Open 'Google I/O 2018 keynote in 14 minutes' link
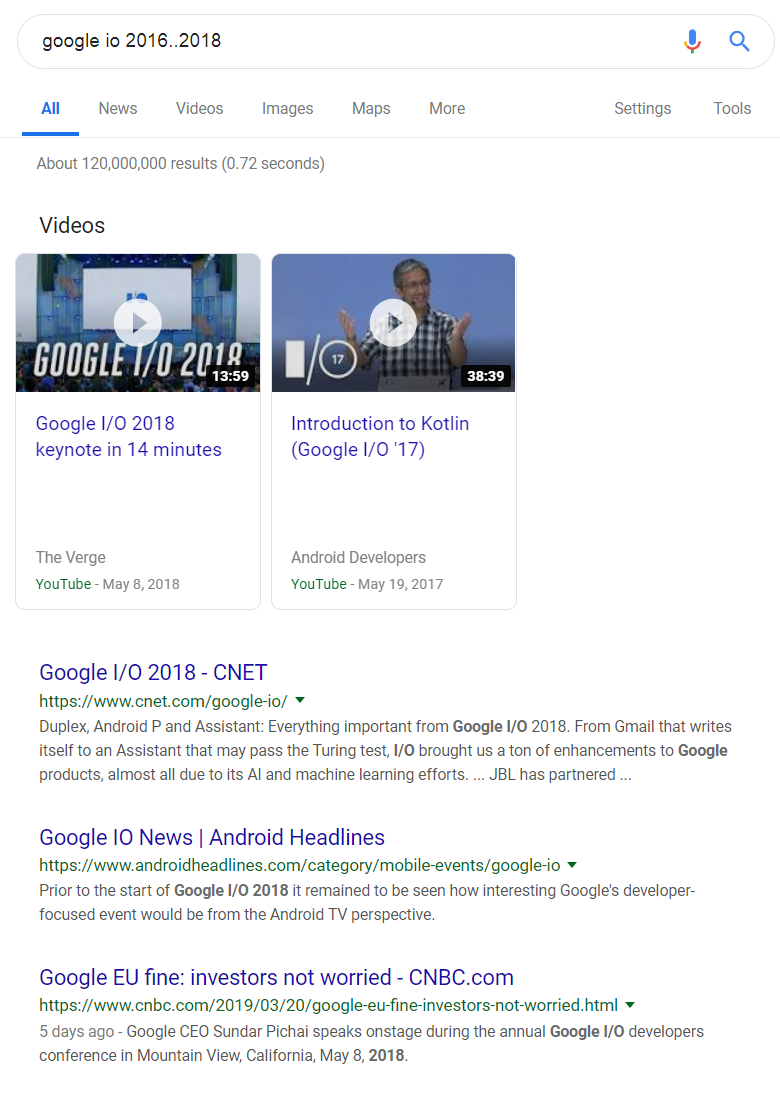Screen dimensions: 780x1110 128,436
